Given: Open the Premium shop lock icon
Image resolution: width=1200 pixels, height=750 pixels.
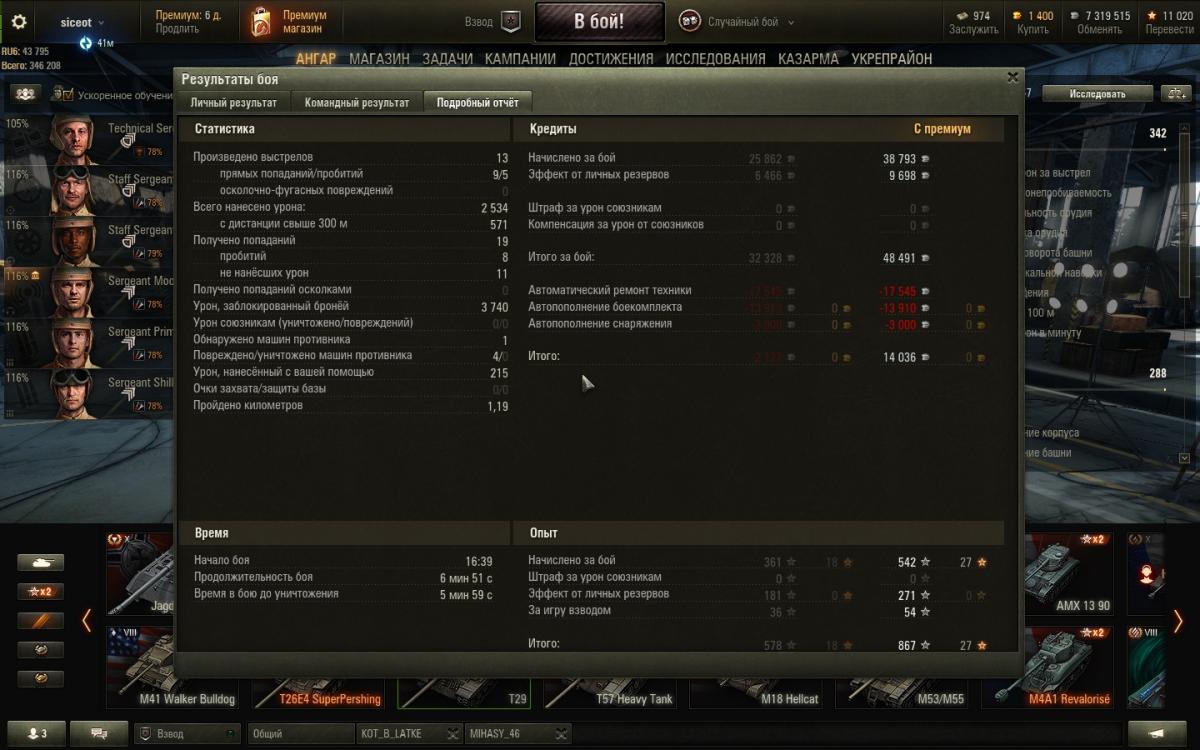Looking at the screenshot, I should [x=260, y=22].
